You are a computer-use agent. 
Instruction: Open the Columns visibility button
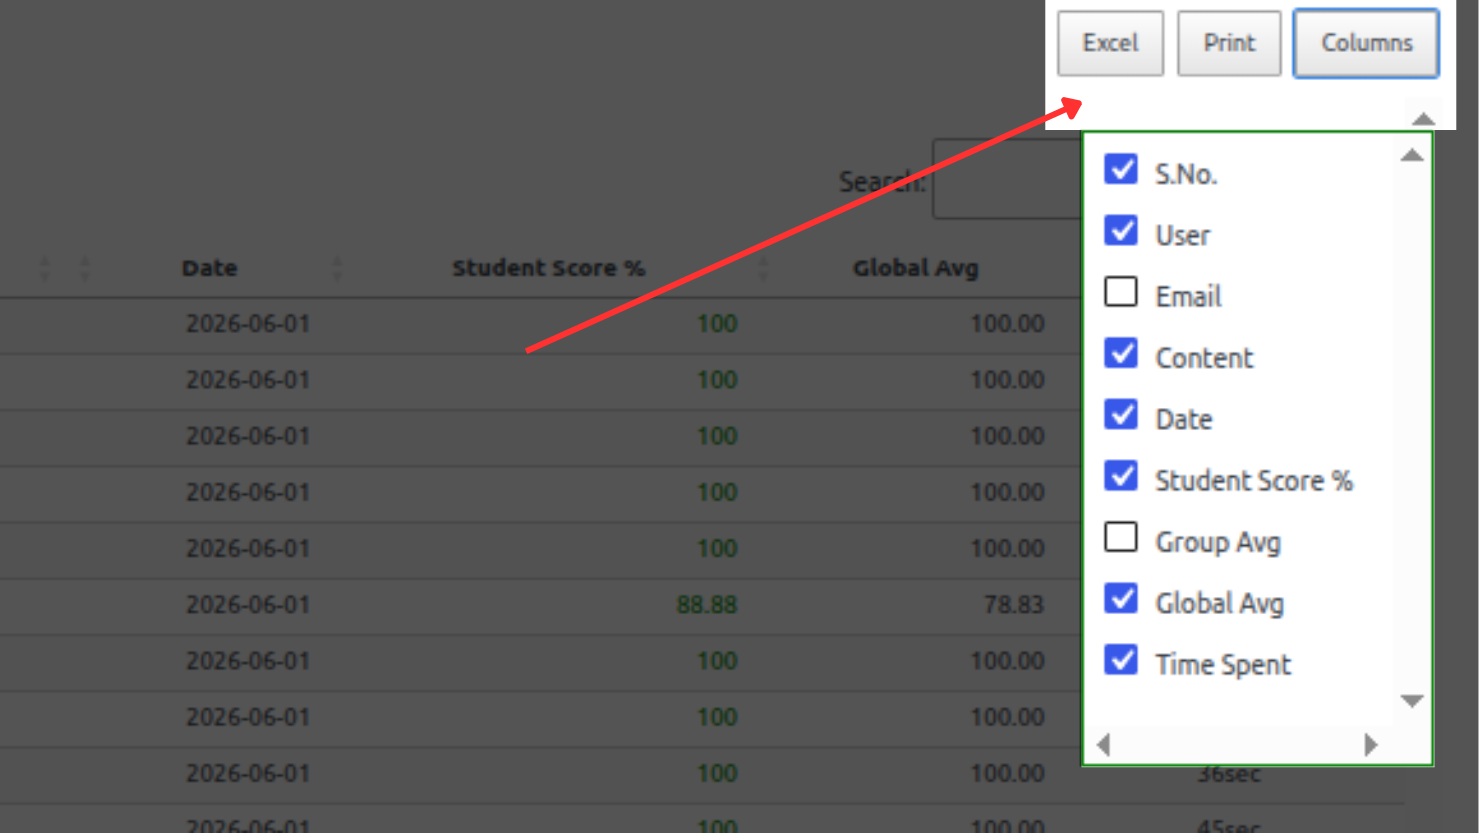1366,43
